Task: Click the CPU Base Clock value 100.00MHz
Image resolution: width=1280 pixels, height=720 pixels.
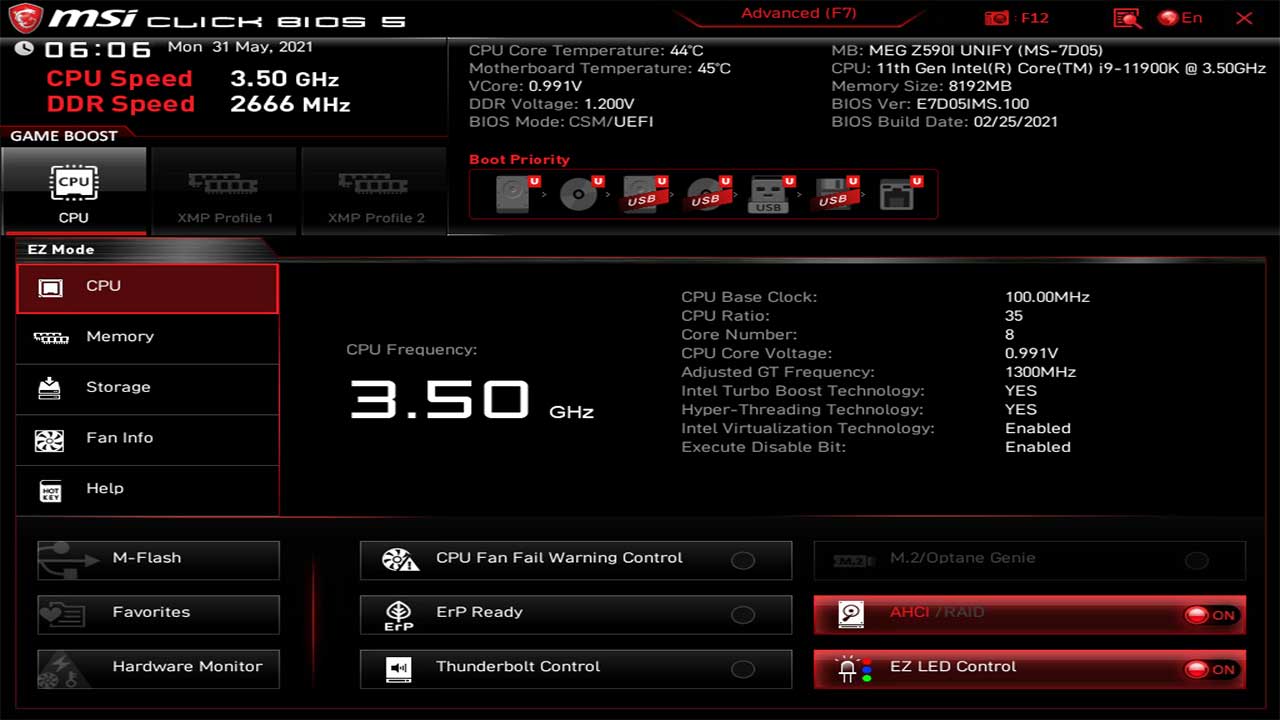Action: pos(1047,297)
